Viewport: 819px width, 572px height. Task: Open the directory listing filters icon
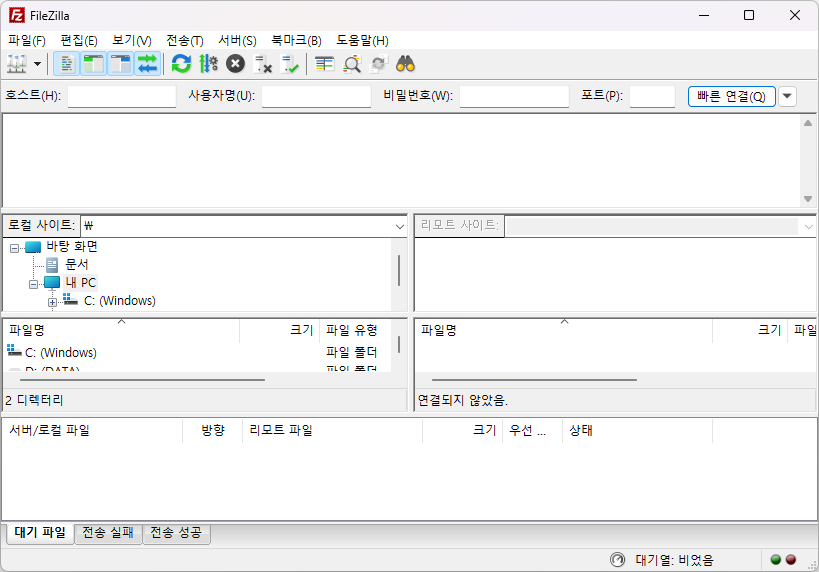coord(324,64)
